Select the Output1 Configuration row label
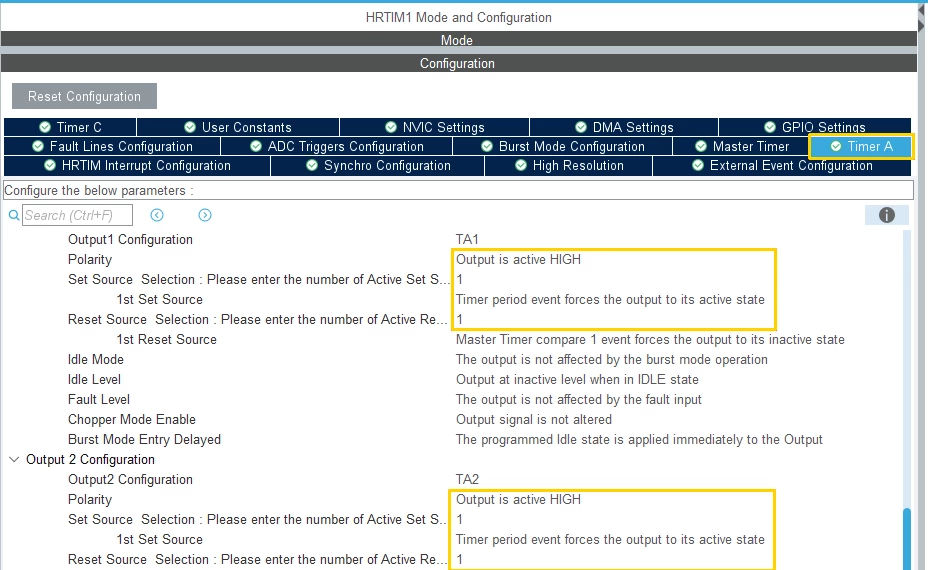 pyautogui.click(x=130, y=240)
